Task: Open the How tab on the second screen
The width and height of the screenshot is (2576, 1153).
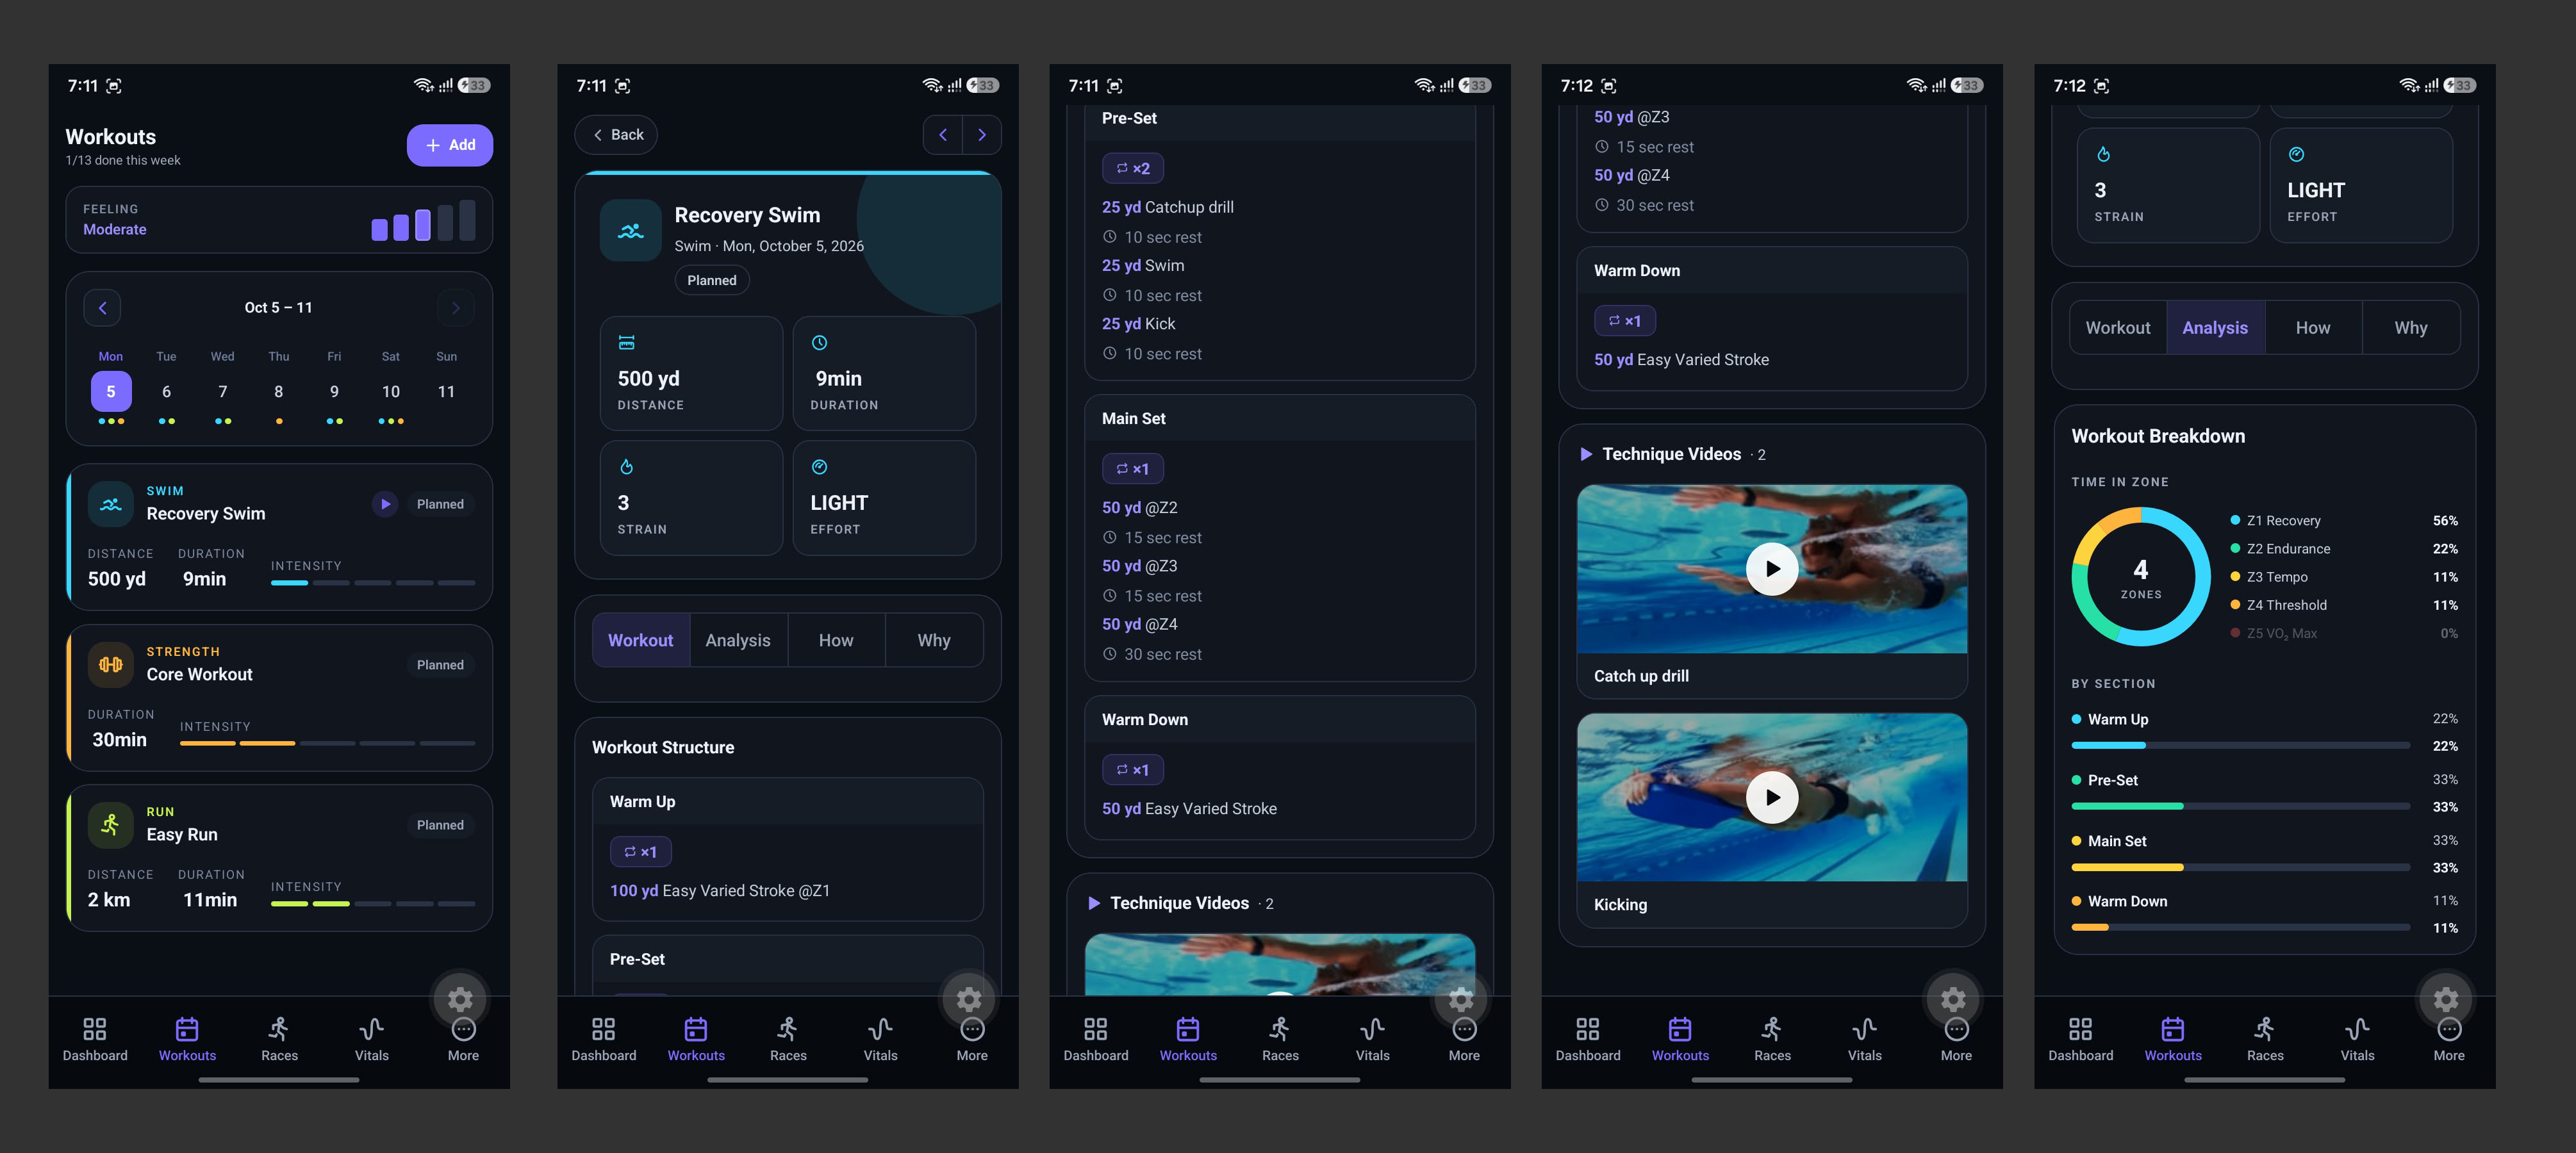Action: [x=836, y=640]
